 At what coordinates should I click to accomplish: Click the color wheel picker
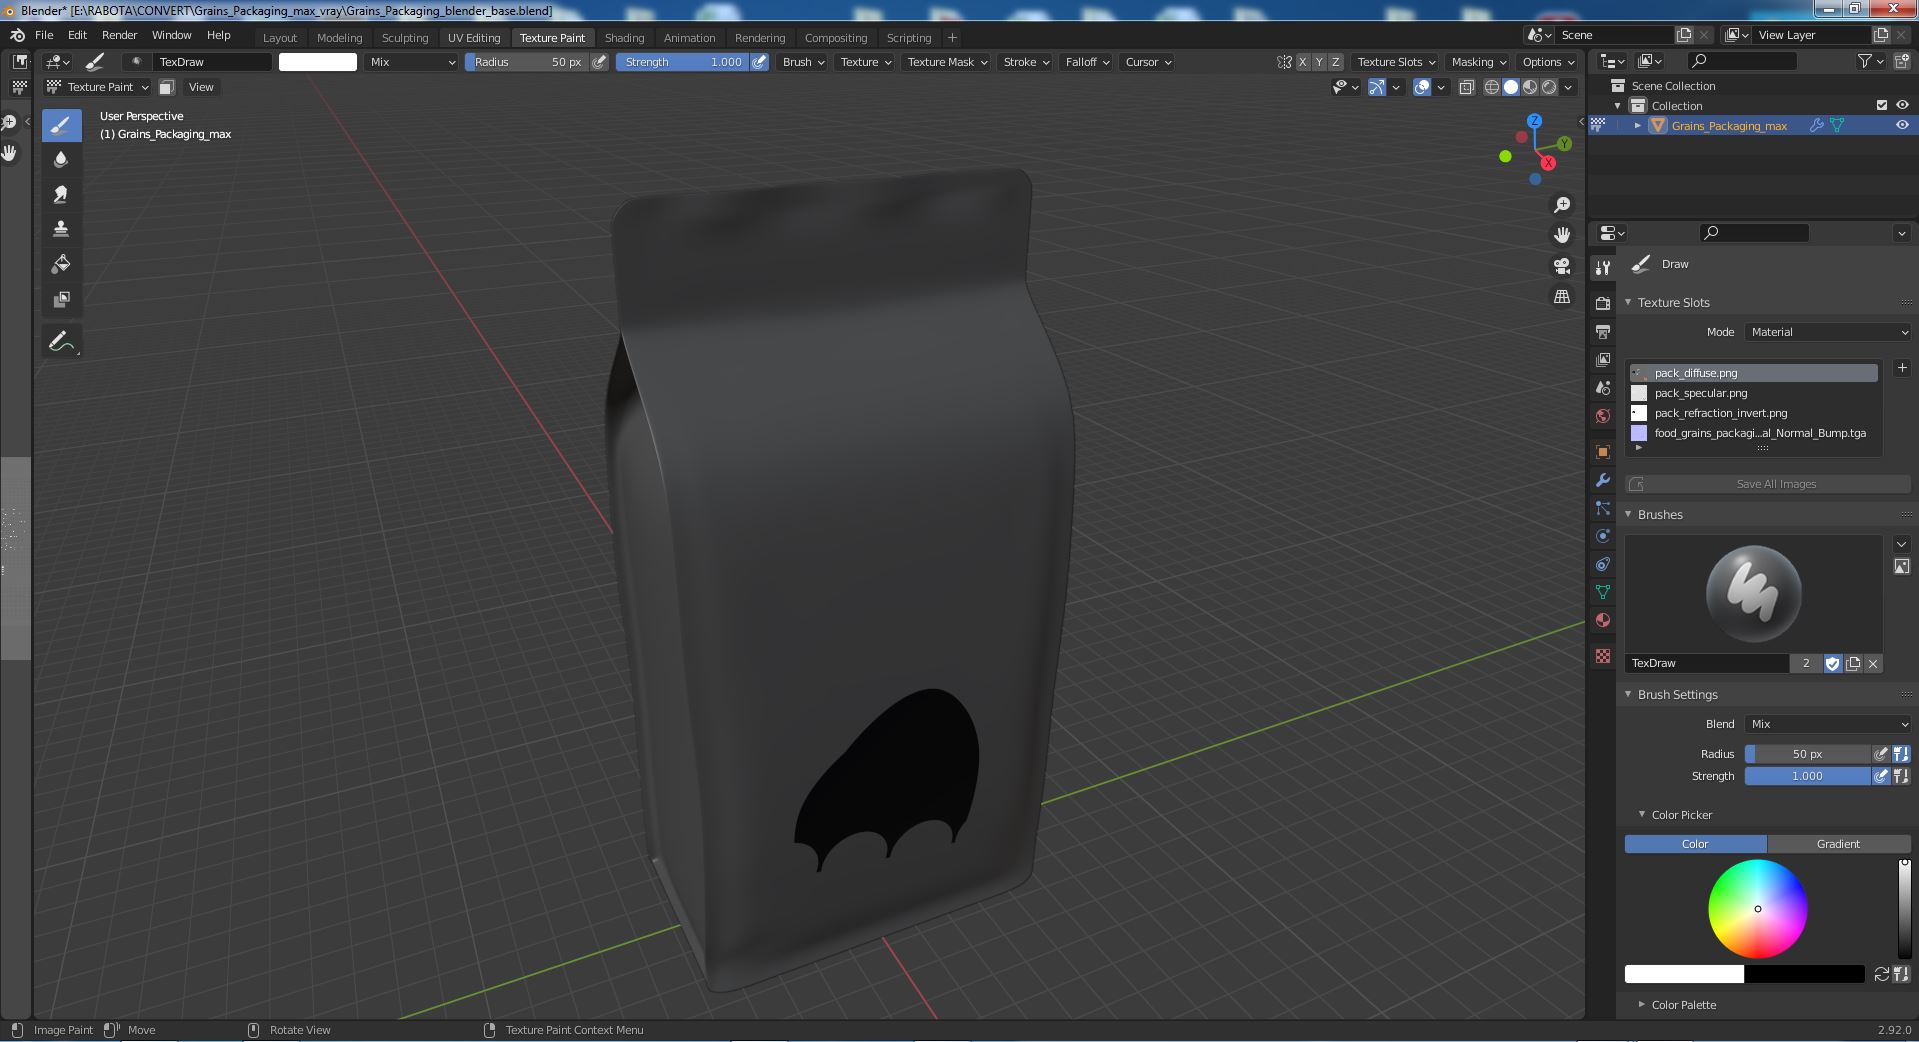tap(1757, 909)
